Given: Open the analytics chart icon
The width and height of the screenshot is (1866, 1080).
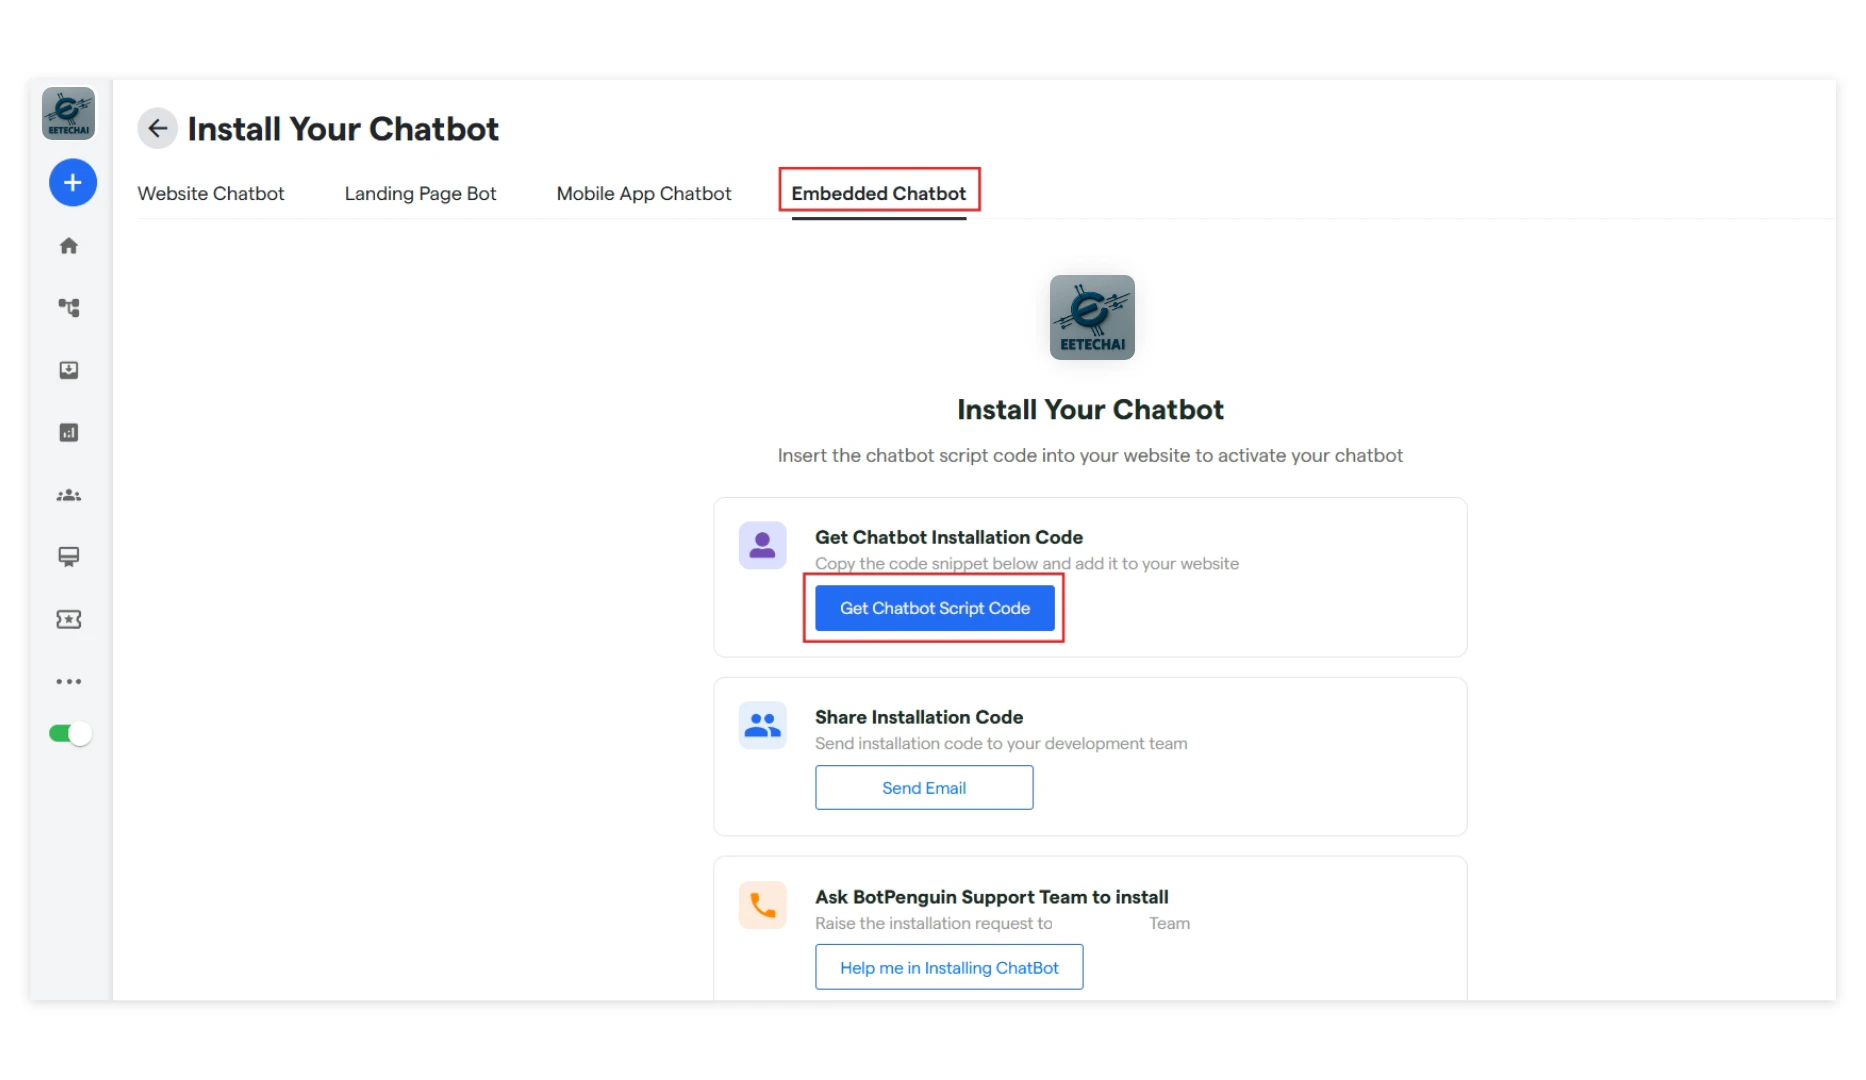Looking at the screenshot, I should pos(69,432).
